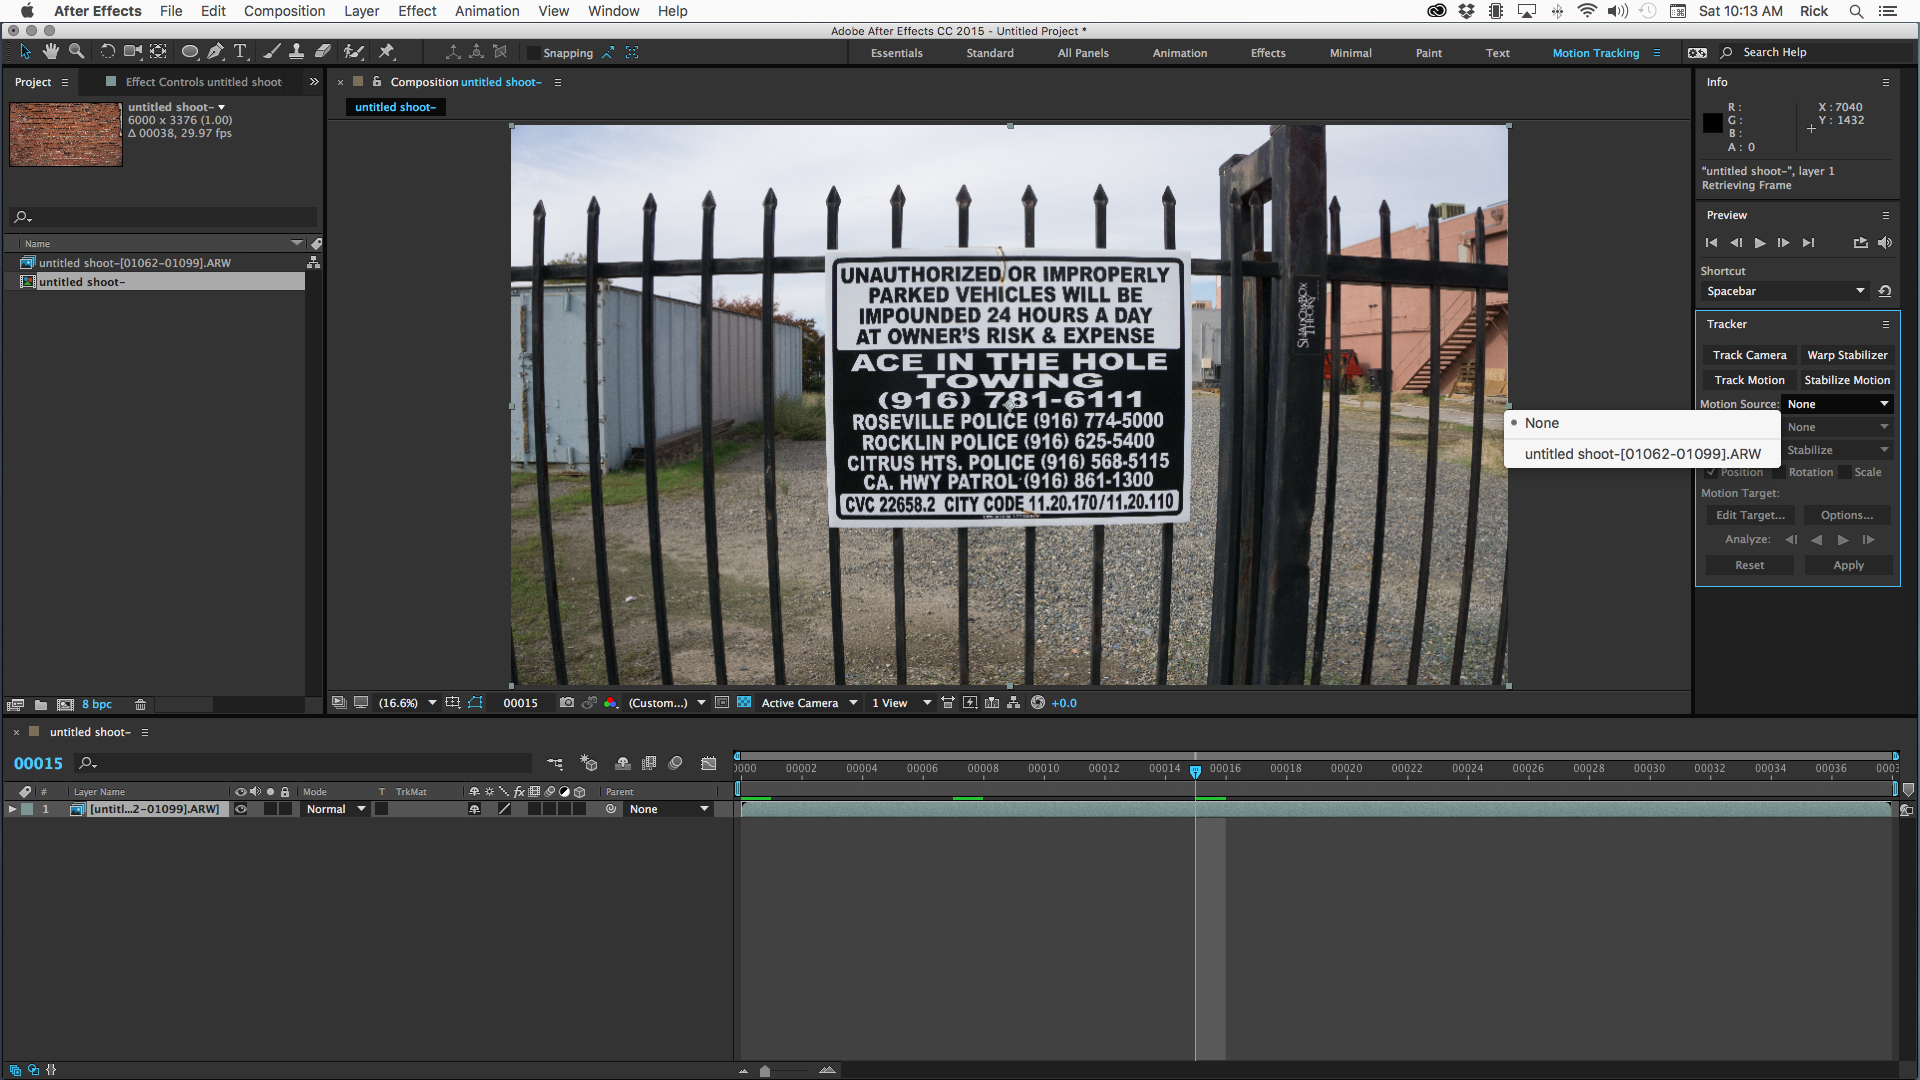Toggle the Position checkbox in Tracker

click(1711, 472)
